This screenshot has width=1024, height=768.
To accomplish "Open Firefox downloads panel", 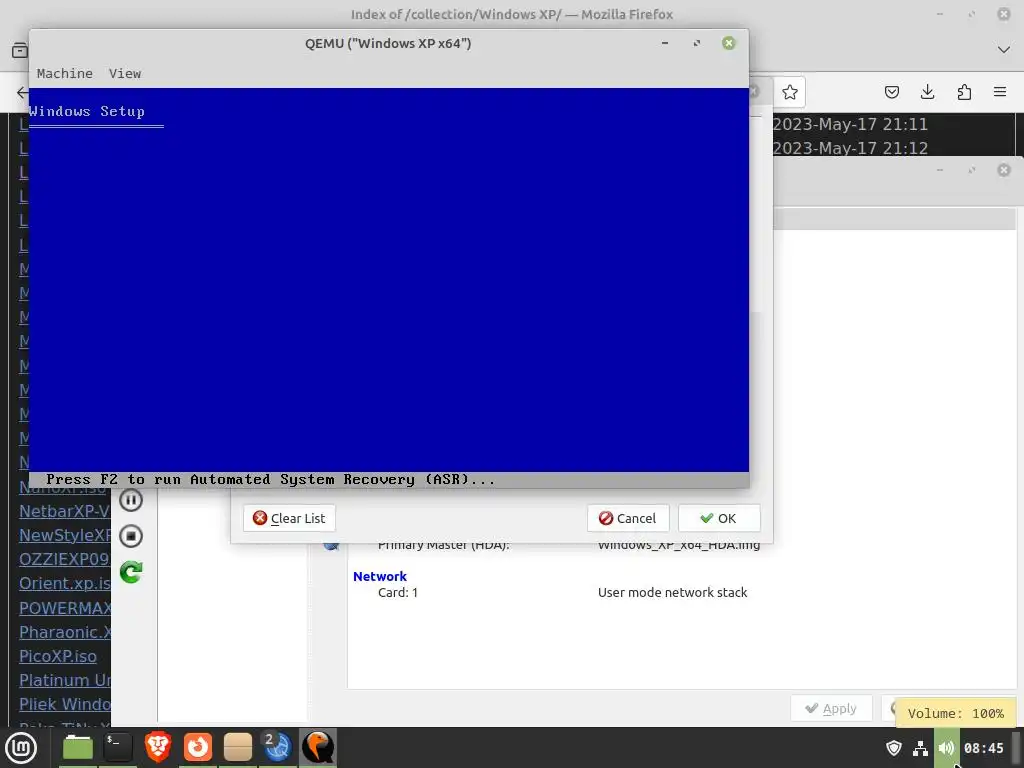I will (x=927, y=92).
